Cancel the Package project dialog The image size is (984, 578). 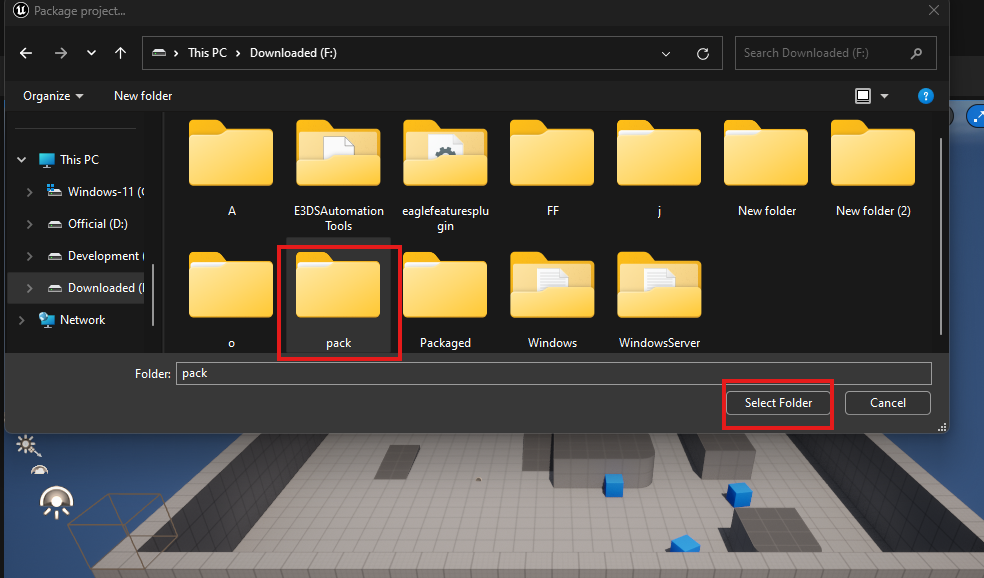pyautogui.click(x=887, y=403)
